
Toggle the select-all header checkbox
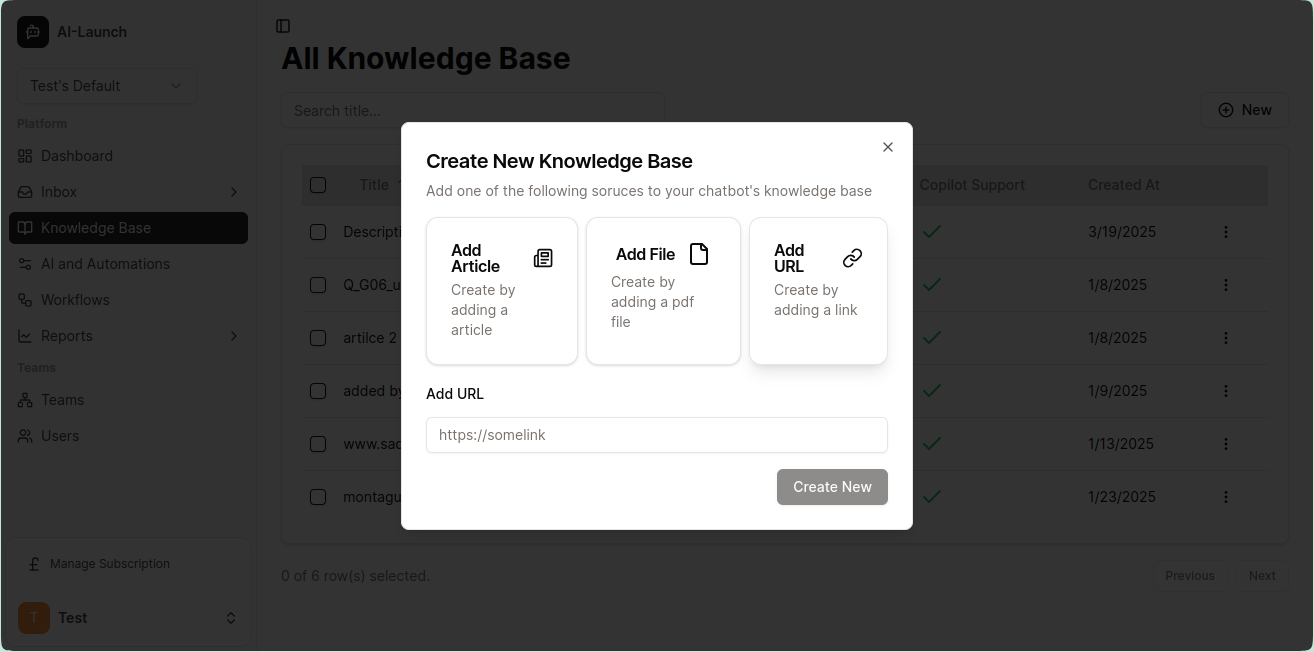(x=318, y=185)
